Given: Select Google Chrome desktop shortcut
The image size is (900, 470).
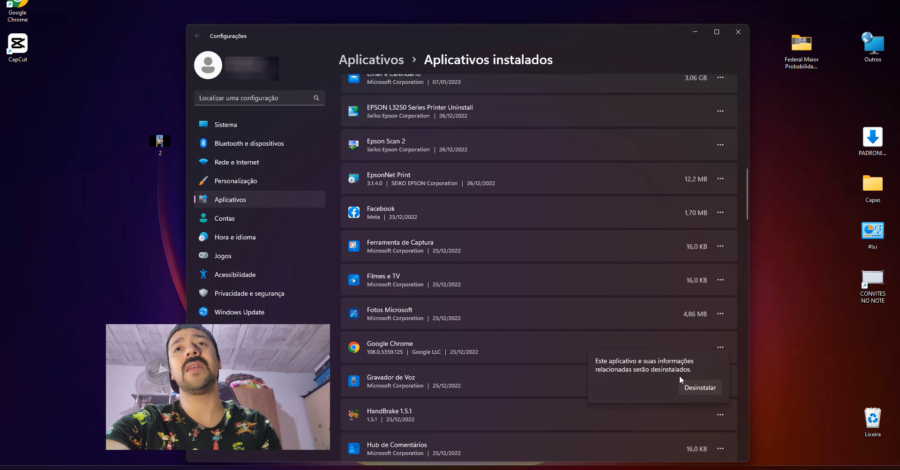Looking at the screenshot, I should [17, 10].
